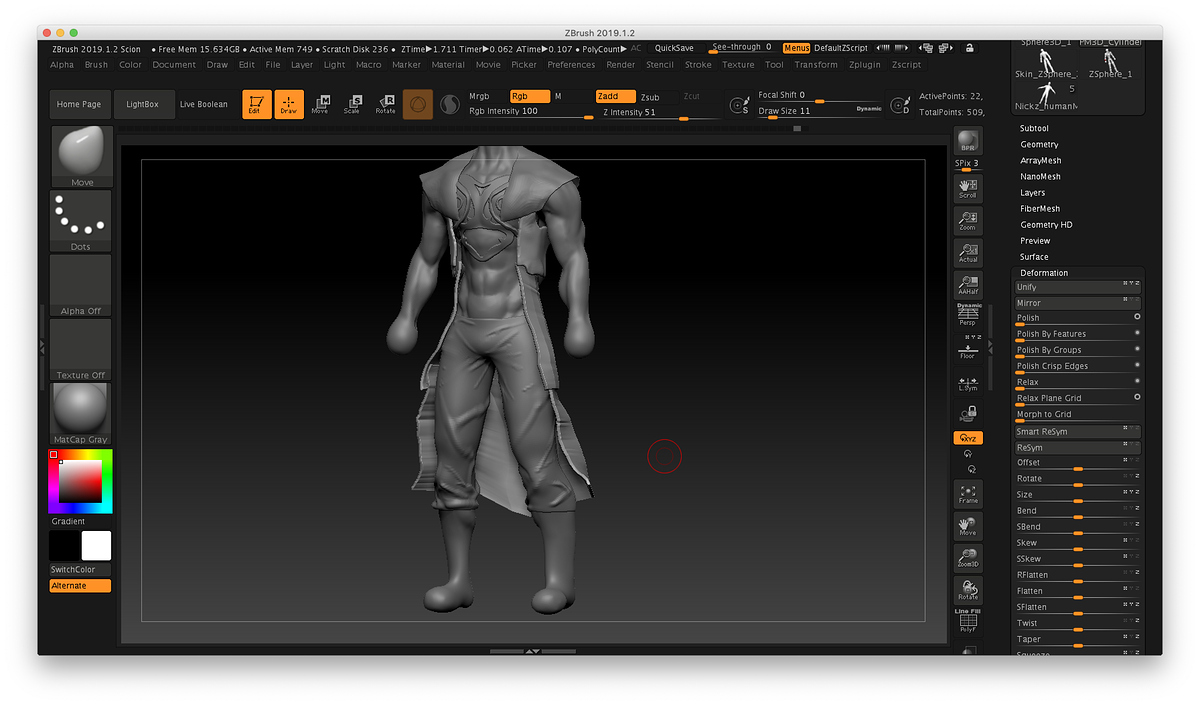The height and width of the screenshot is (705, 1200).
Task: Click the right-shelf Rotate view icon
Action: tap(968, 589)
